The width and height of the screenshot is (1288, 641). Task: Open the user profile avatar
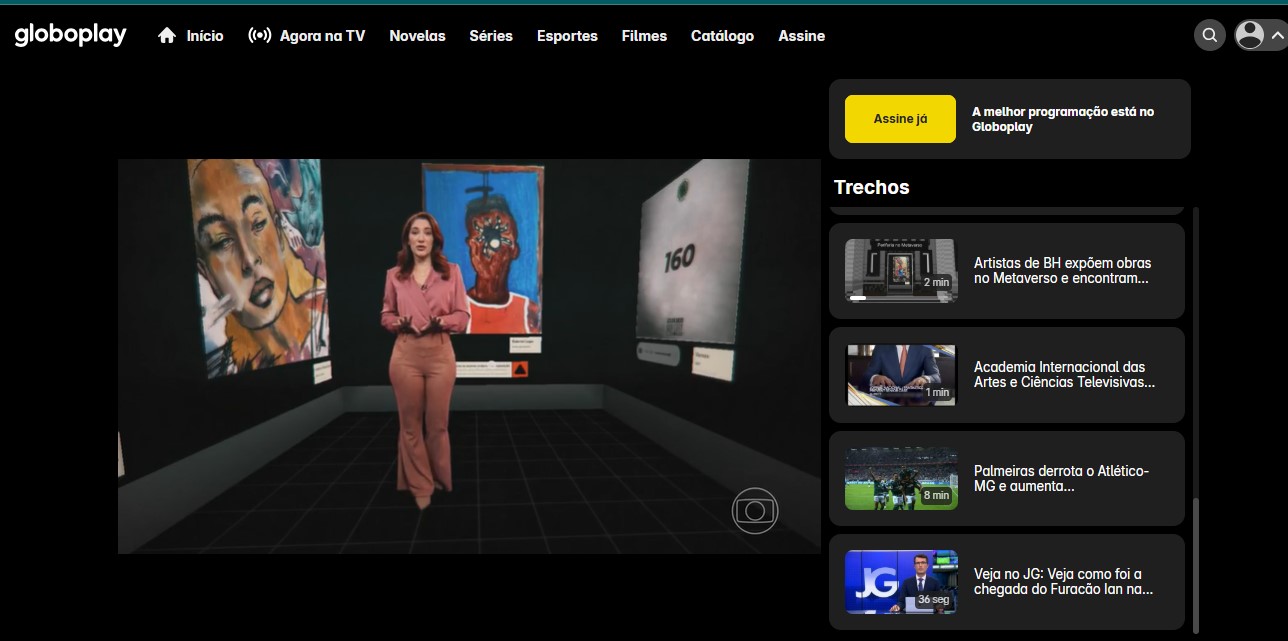pyautogui.click(x=1249, y=36)
